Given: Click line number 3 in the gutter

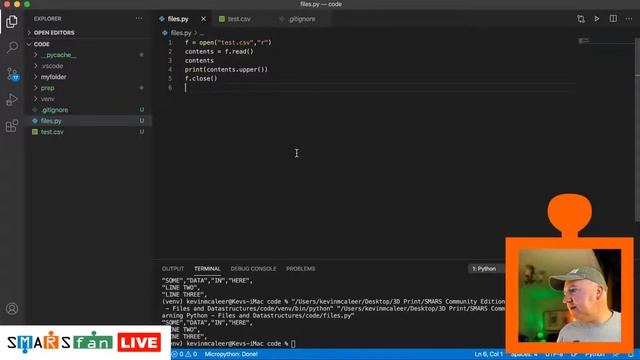Looking at the screenshot, I should (x=170, y=60).
